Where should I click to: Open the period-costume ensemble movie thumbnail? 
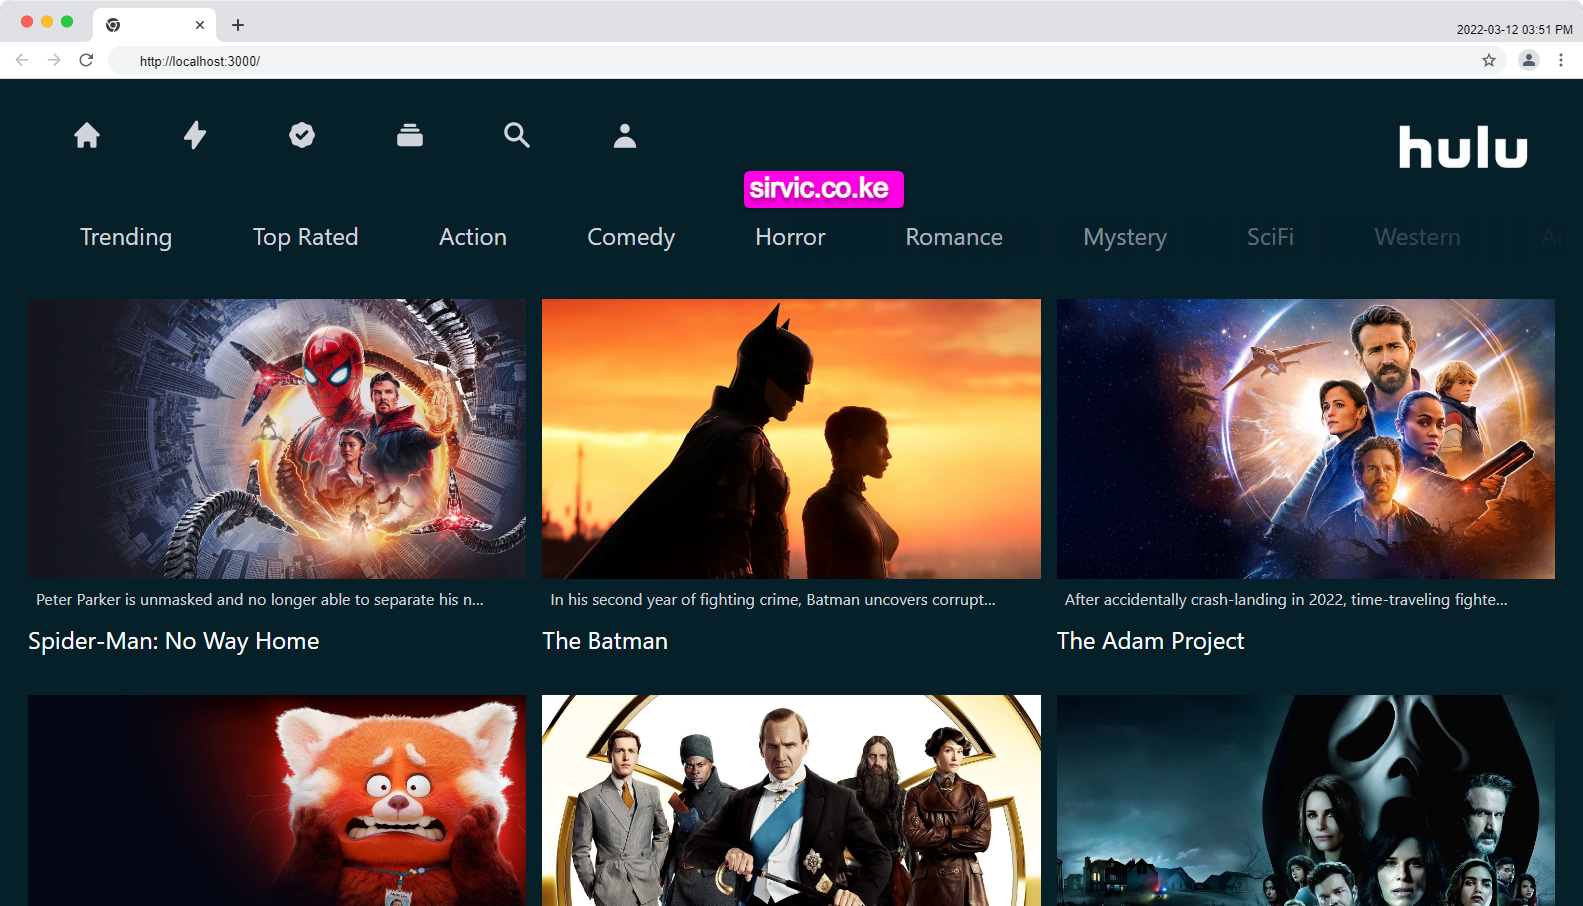pyautogui.click(x=791, y=800)
